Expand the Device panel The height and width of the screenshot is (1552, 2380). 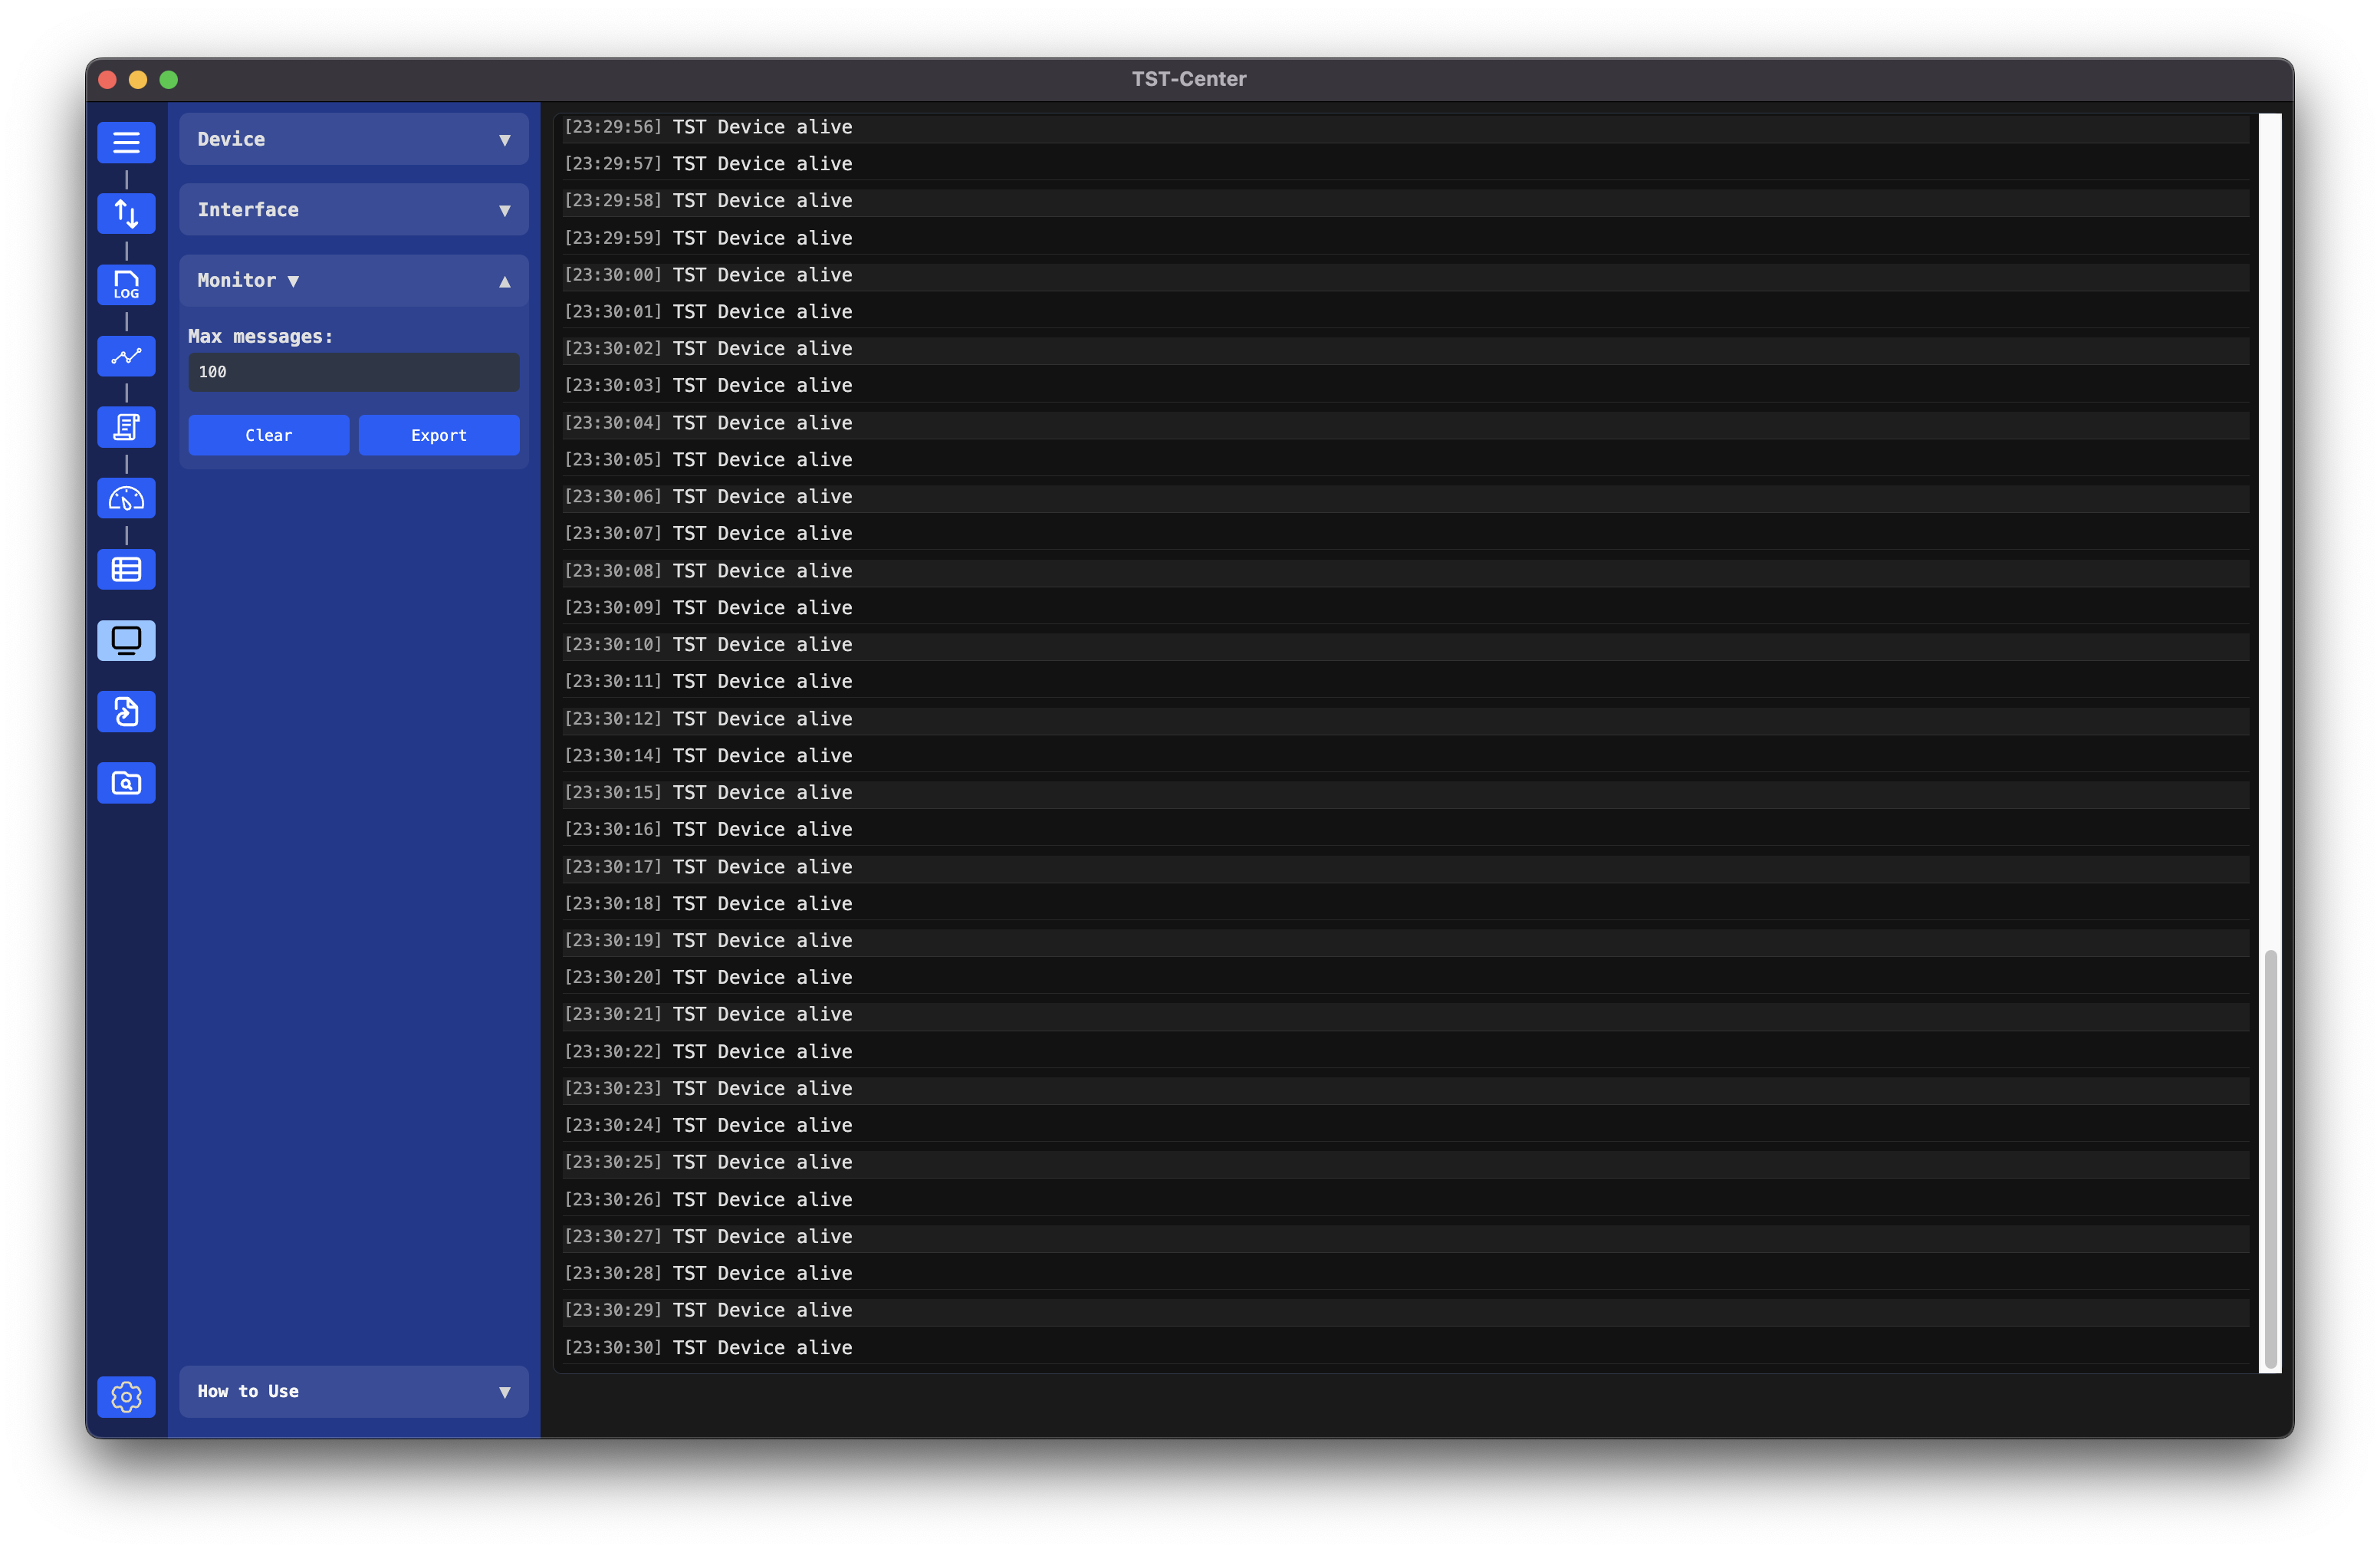coord(354,139)
